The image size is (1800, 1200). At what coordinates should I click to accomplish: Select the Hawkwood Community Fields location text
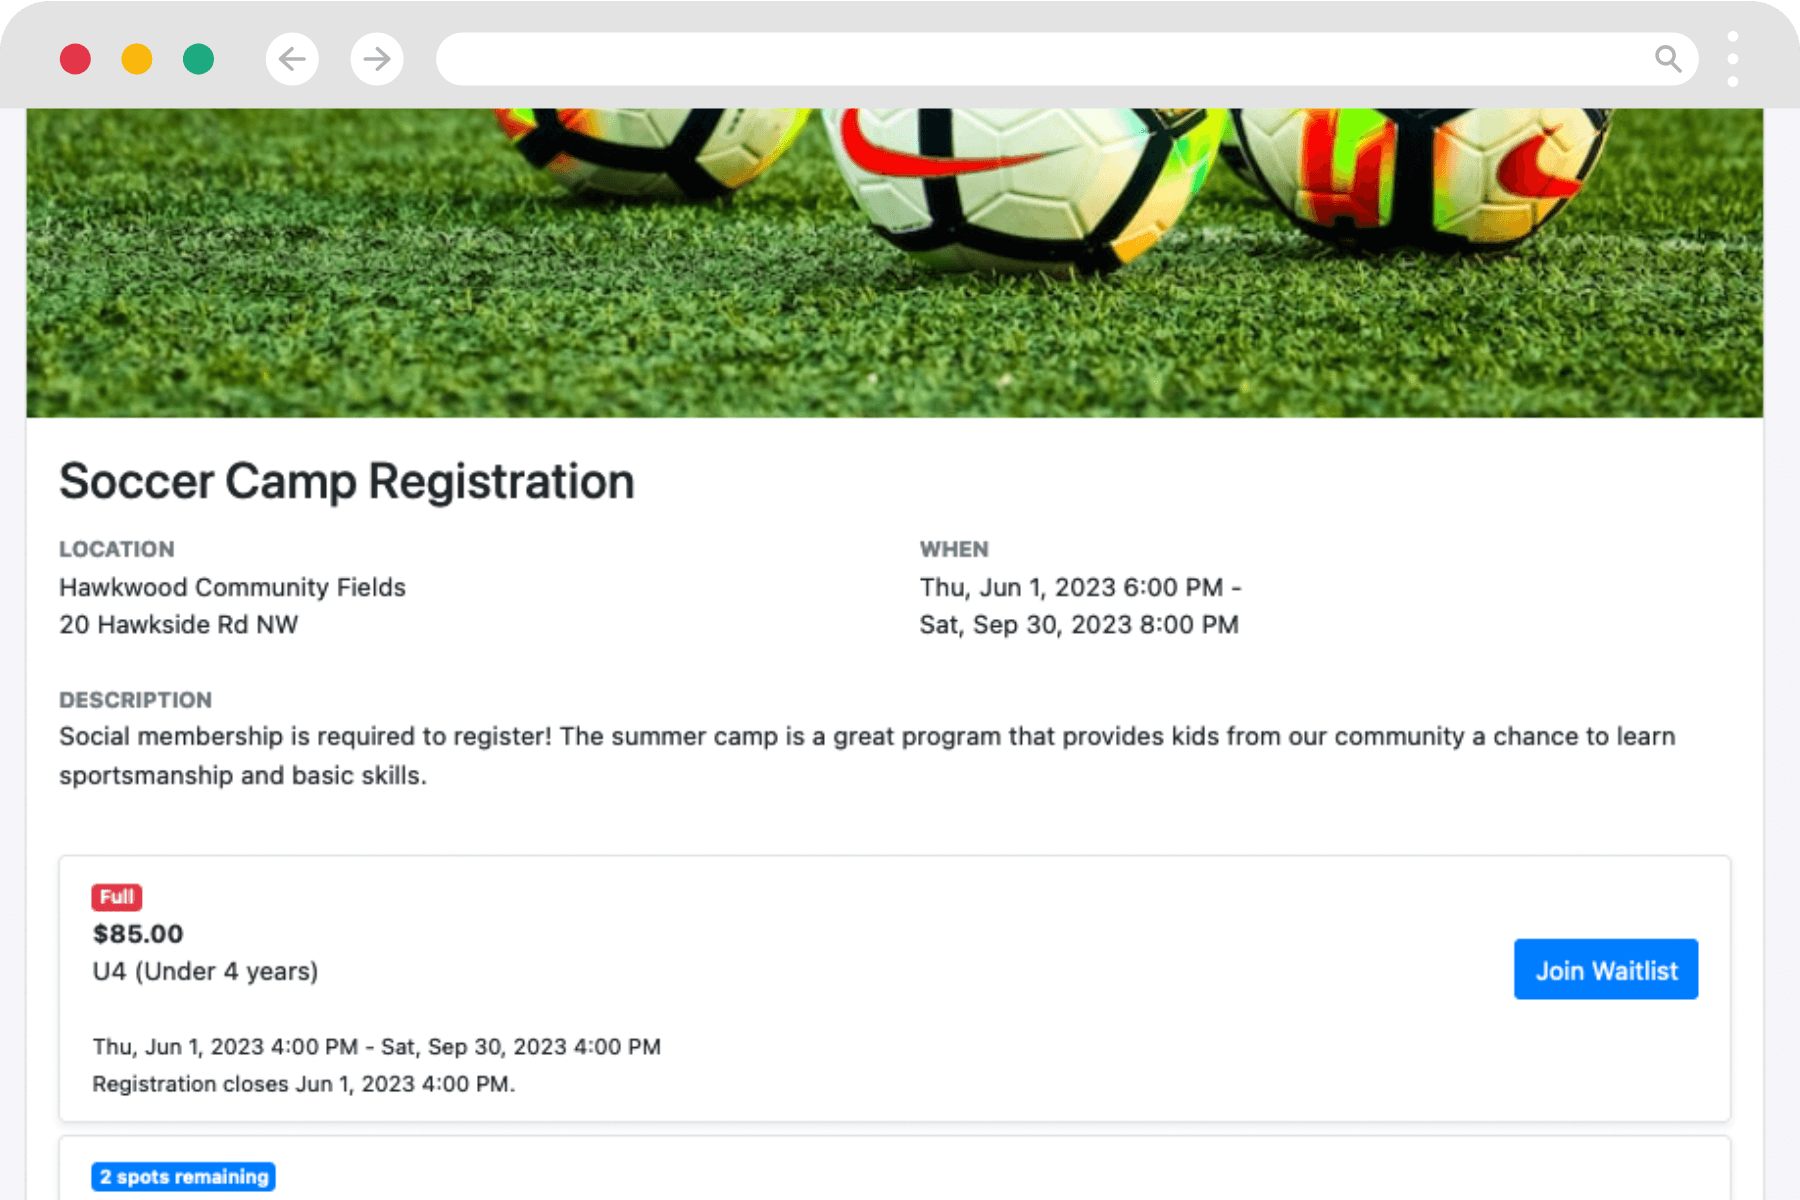[x=232, y=587]
